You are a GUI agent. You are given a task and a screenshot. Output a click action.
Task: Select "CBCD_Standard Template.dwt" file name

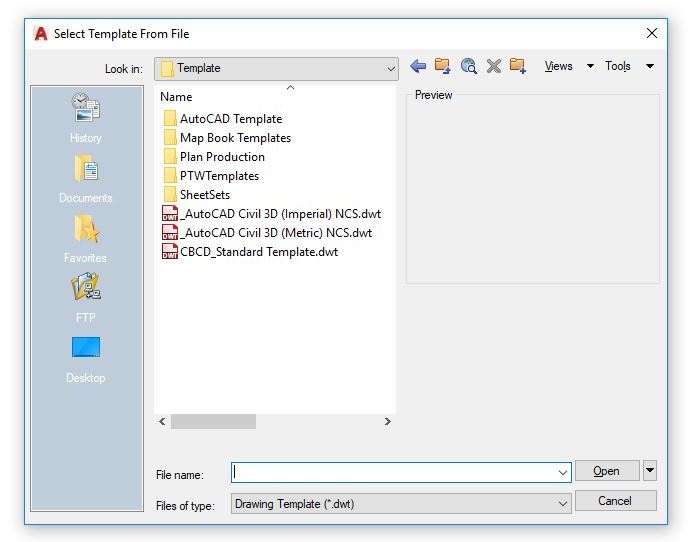tap(259, 252)
